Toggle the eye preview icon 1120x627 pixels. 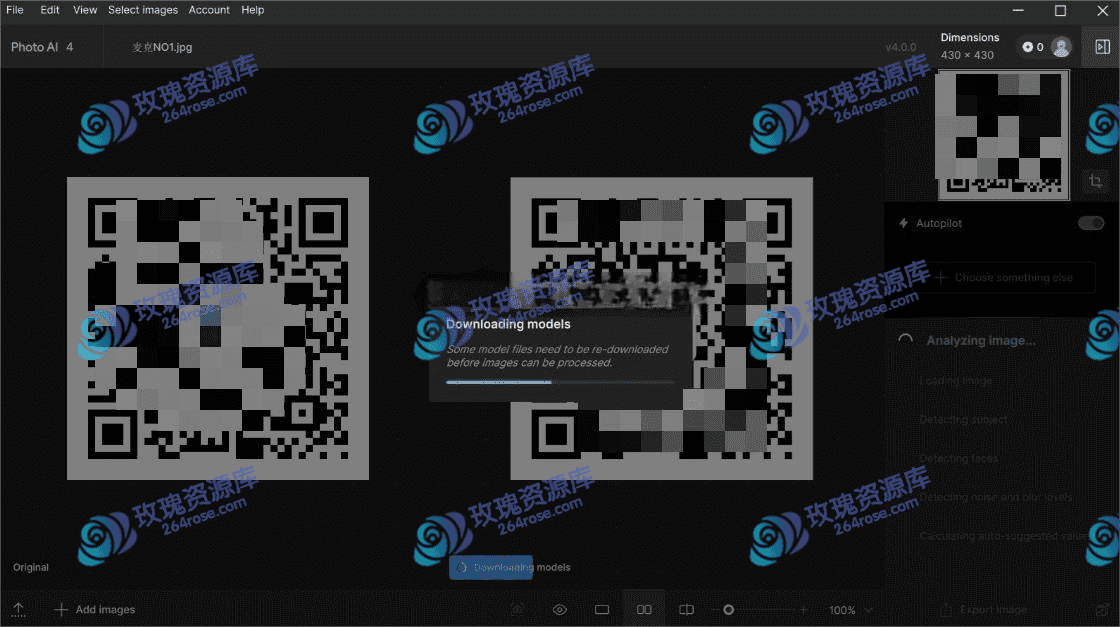560,610
